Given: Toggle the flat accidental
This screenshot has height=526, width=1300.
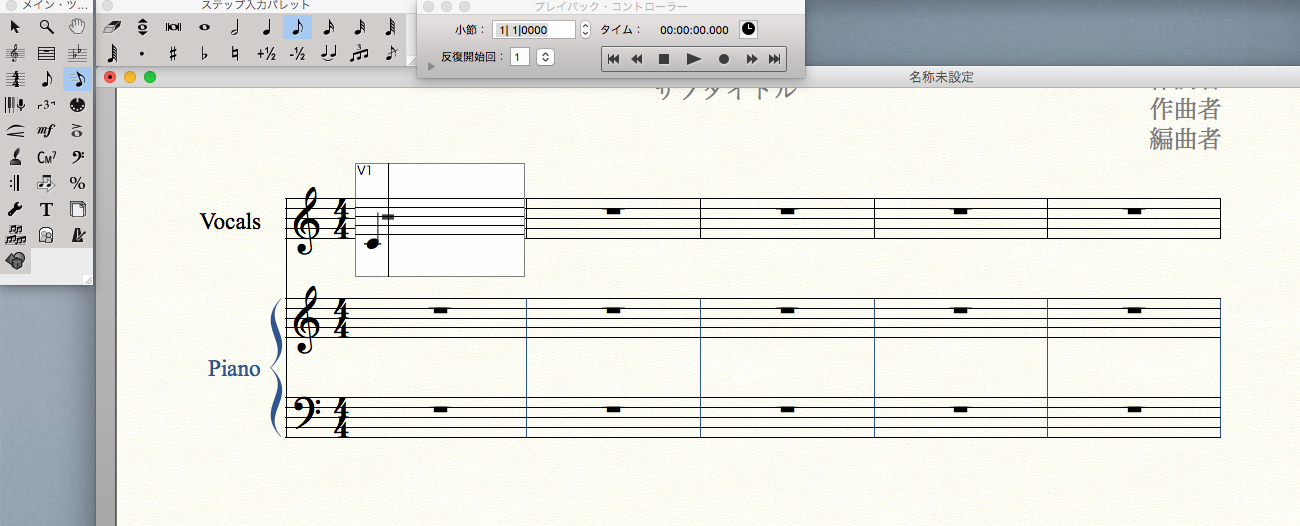Looking at the screenshot, I should pos(204,53).
